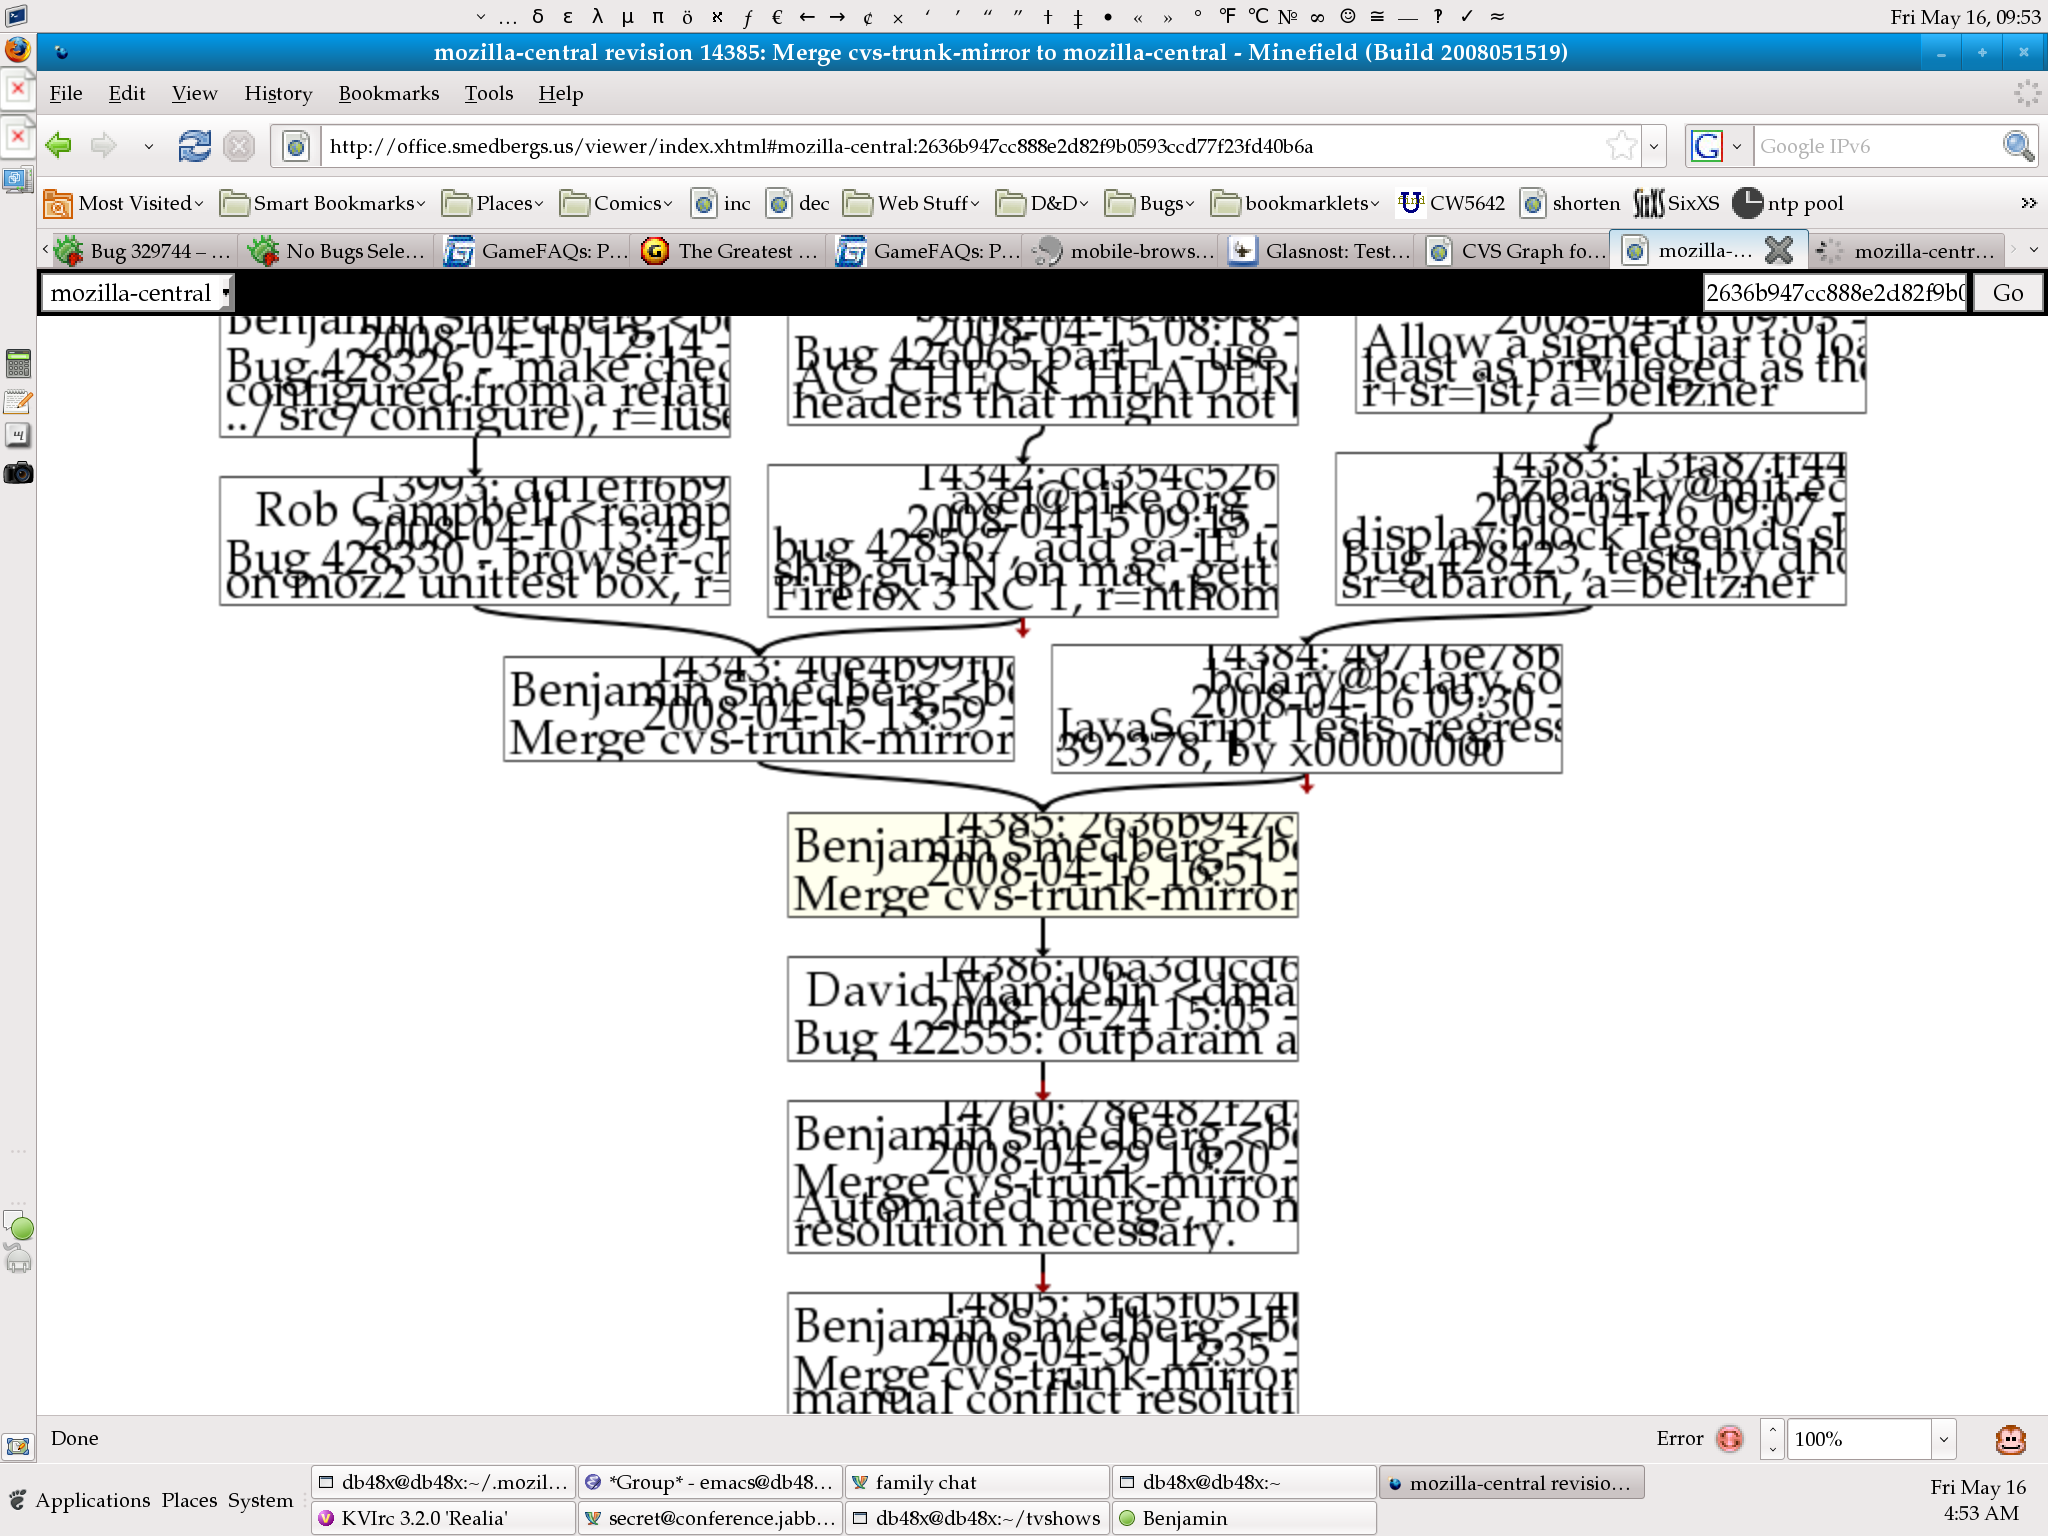Open the System menu in the panel
2048x1536 pixels.
(x=260, y=1500)
